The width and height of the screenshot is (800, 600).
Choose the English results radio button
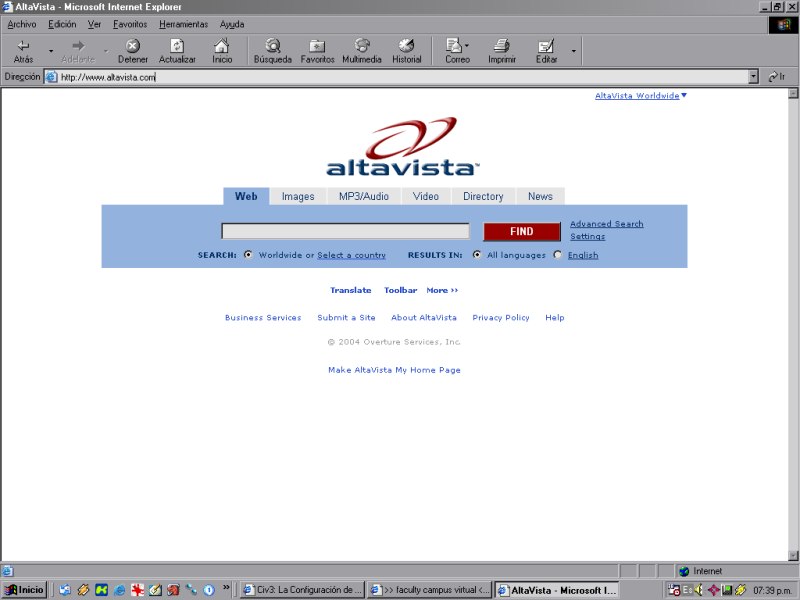[x=558, y=255]
